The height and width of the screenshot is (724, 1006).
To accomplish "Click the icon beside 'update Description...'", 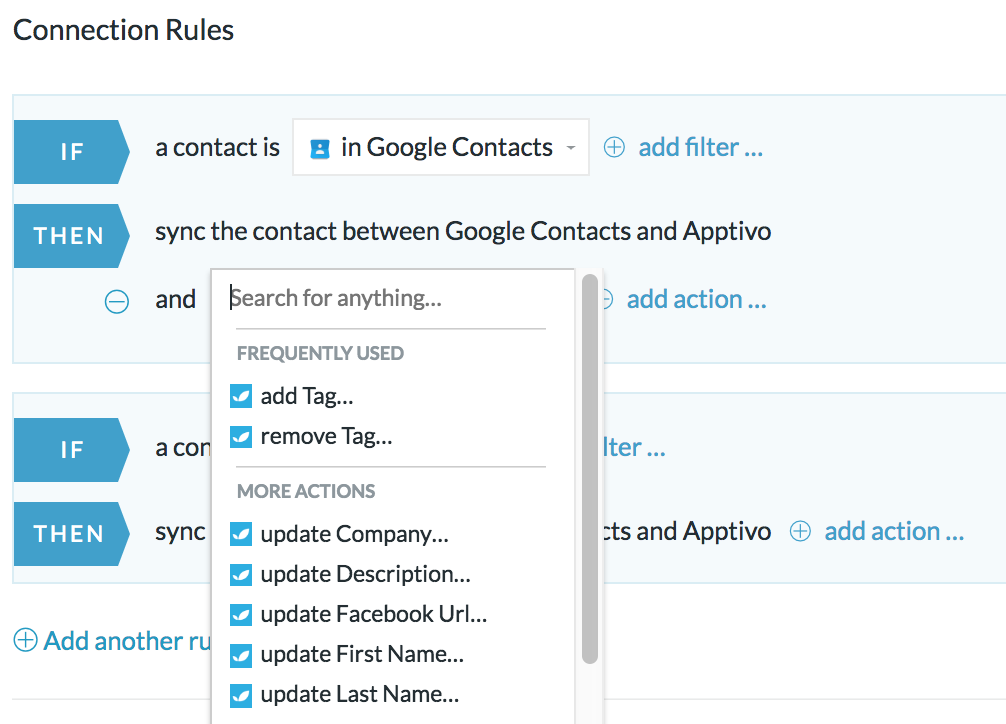I will coord(241,574).
